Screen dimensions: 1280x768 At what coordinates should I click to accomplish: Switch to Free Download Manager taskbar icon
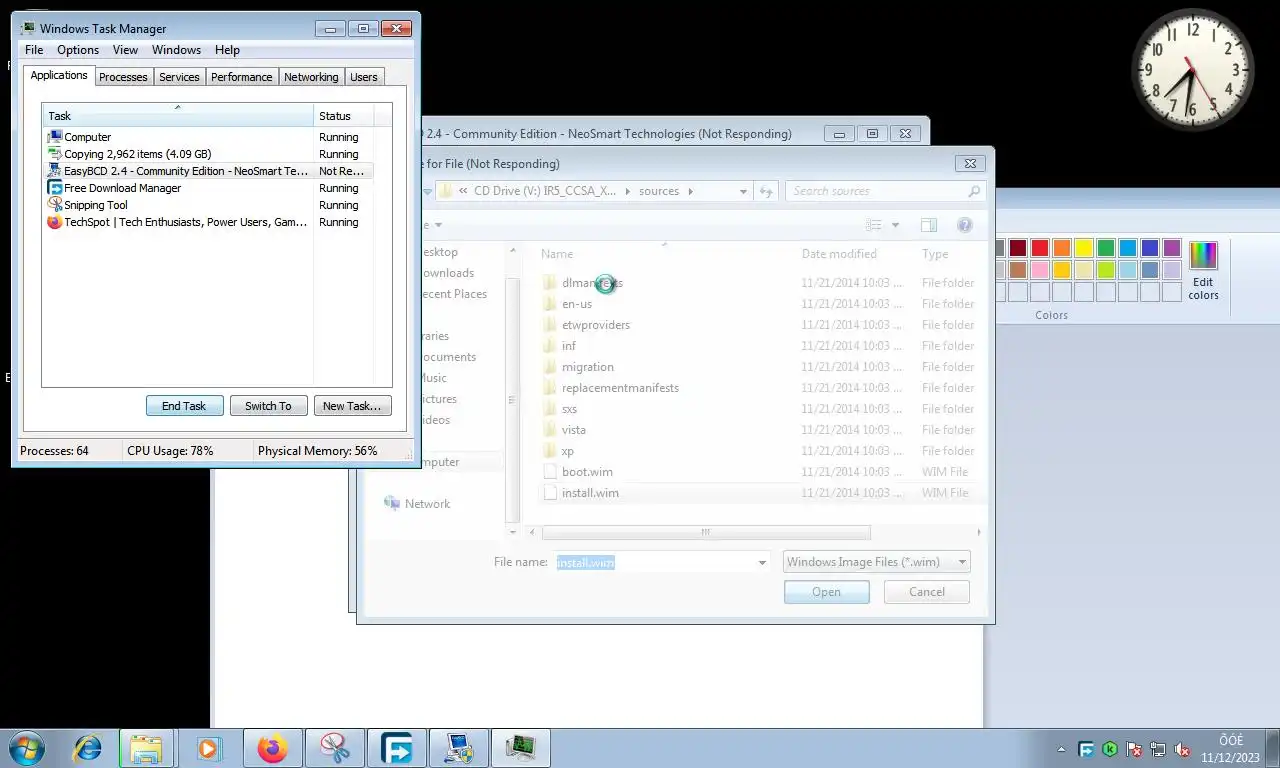396,748
